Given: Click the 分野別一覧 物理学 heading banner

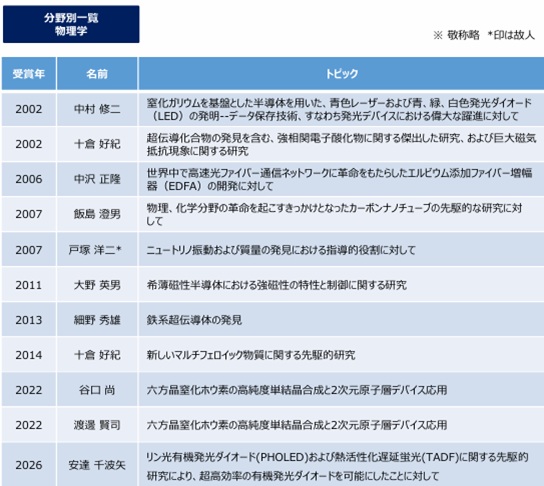Looking at the screenshot, I should pos(71,24).
